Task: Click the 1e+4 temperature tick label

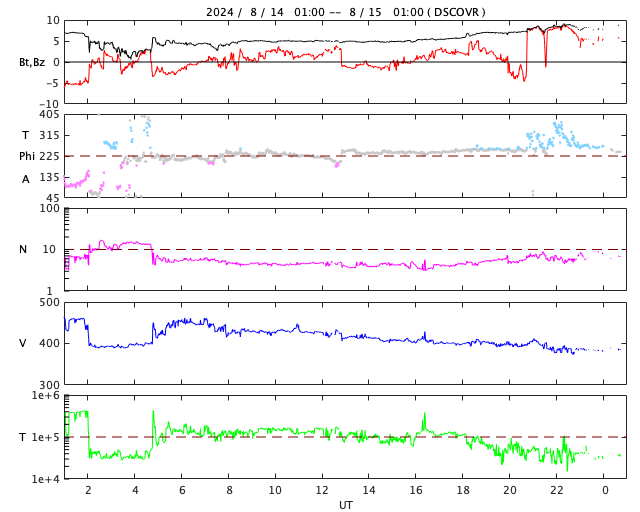Action: point(46,479)
